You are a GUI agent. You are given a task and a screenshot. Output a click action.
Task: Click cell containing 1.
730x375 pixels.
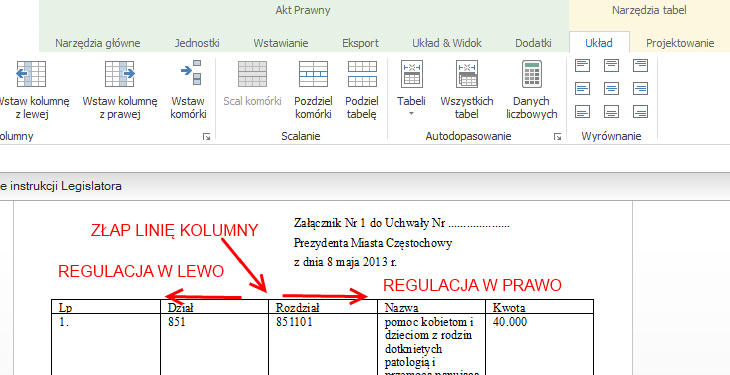[x=106, y=345]
